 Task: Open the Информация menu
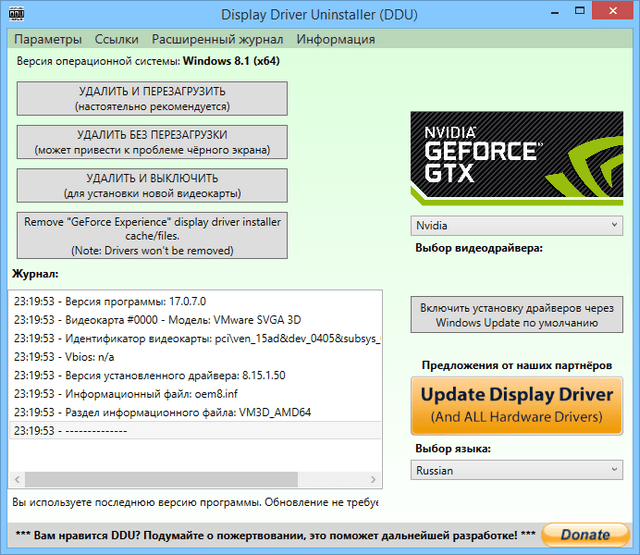[x=336, y=39]
